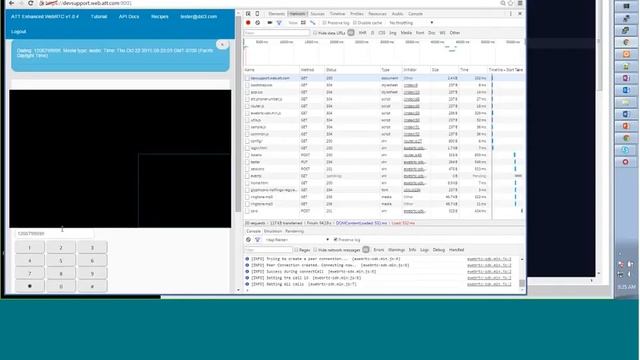Check Hide network messages
The height and width of the screenshot is (360, 640).
[315, 250]
